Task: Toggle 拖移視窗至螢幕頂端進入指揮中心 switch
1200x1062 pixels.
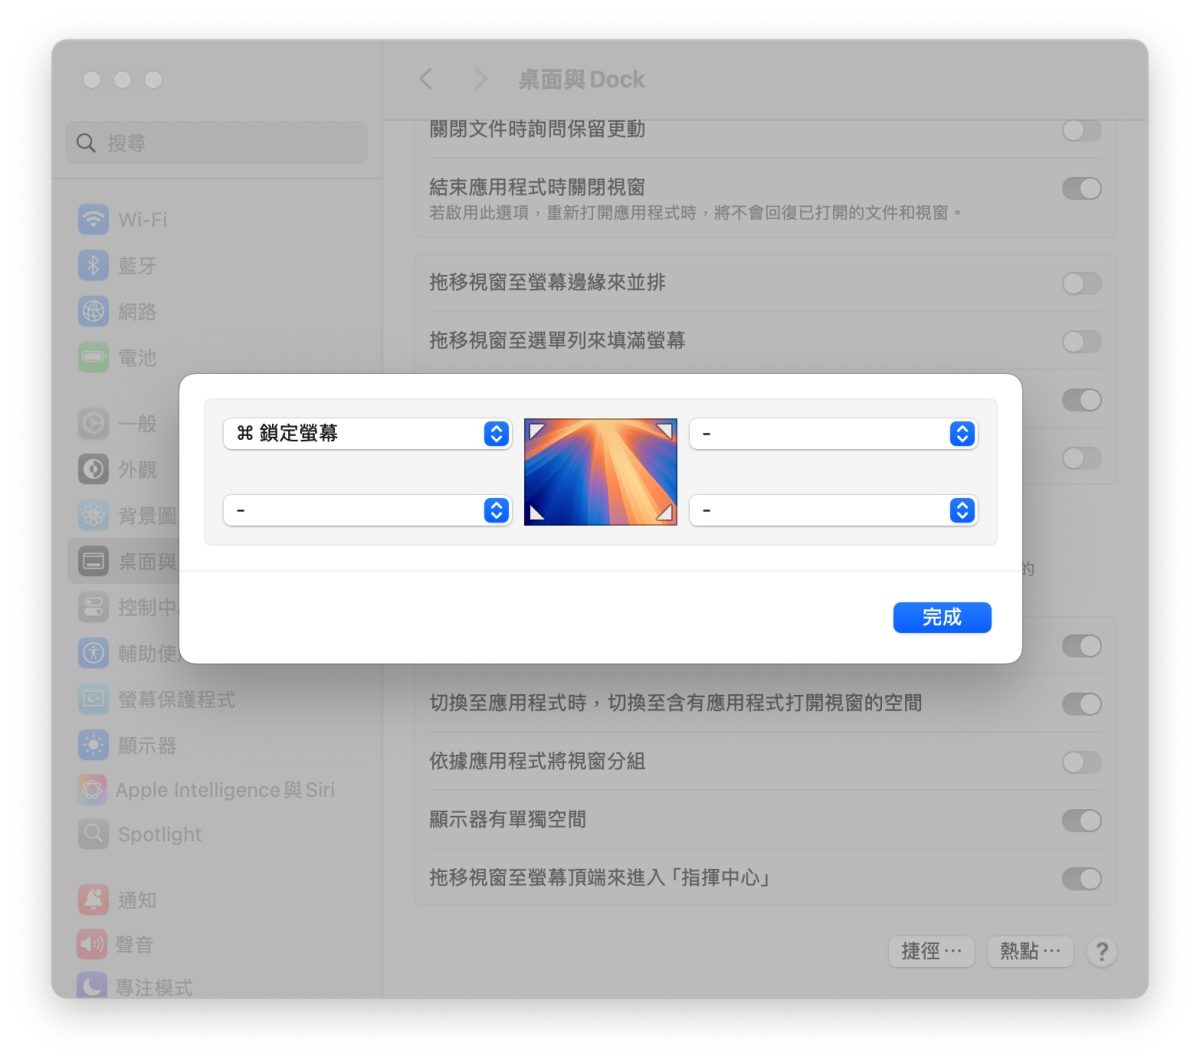Action: (x=1081, y=878)
